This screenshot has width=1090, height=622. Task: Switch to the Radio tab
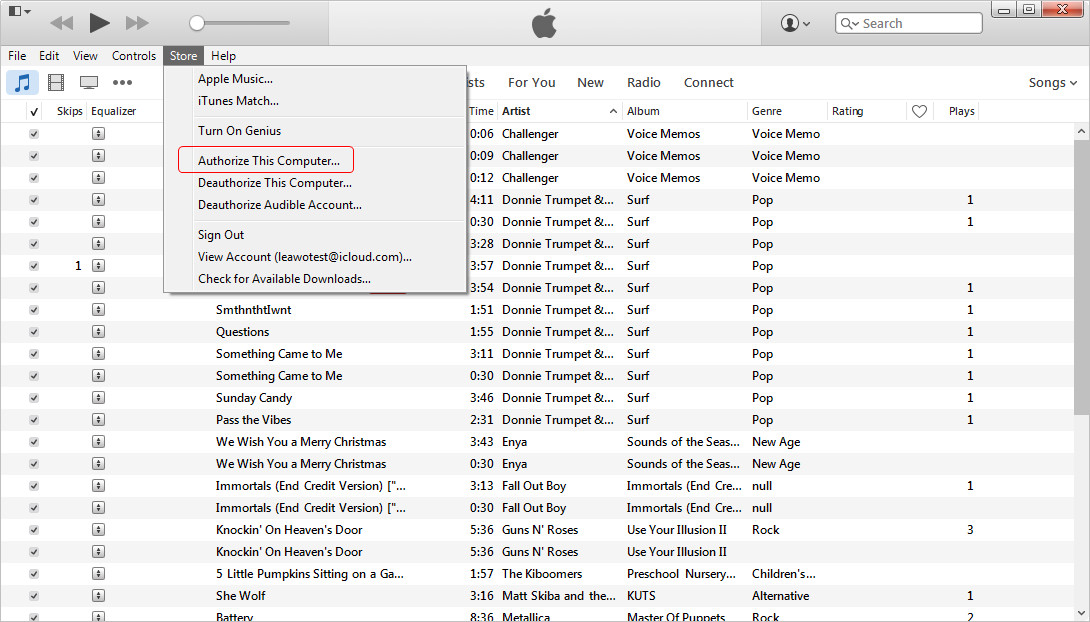click(x=644, y=83)
